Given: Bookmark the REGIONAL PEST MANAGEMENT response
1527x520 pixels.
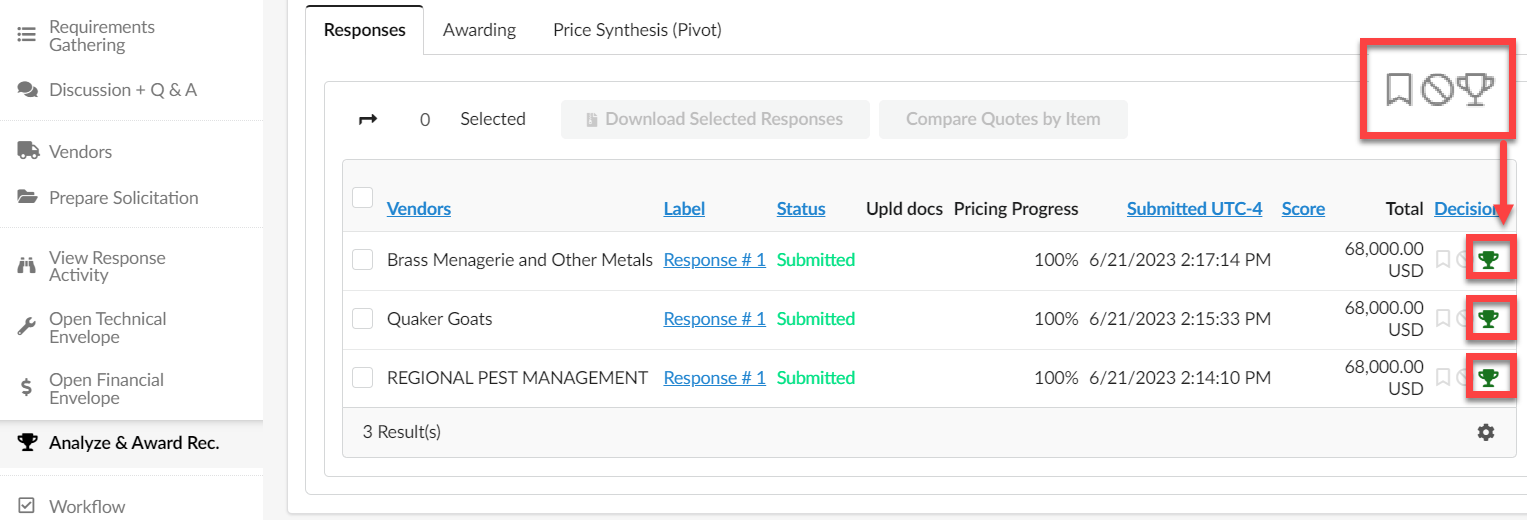Looking at the screenshot, I should (x=1442, y=378).
